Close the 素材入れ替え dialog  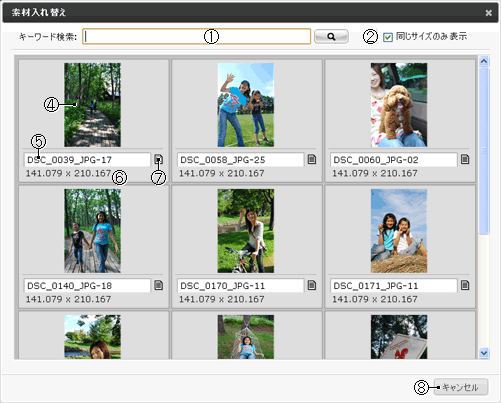click(x=489, y=13)
